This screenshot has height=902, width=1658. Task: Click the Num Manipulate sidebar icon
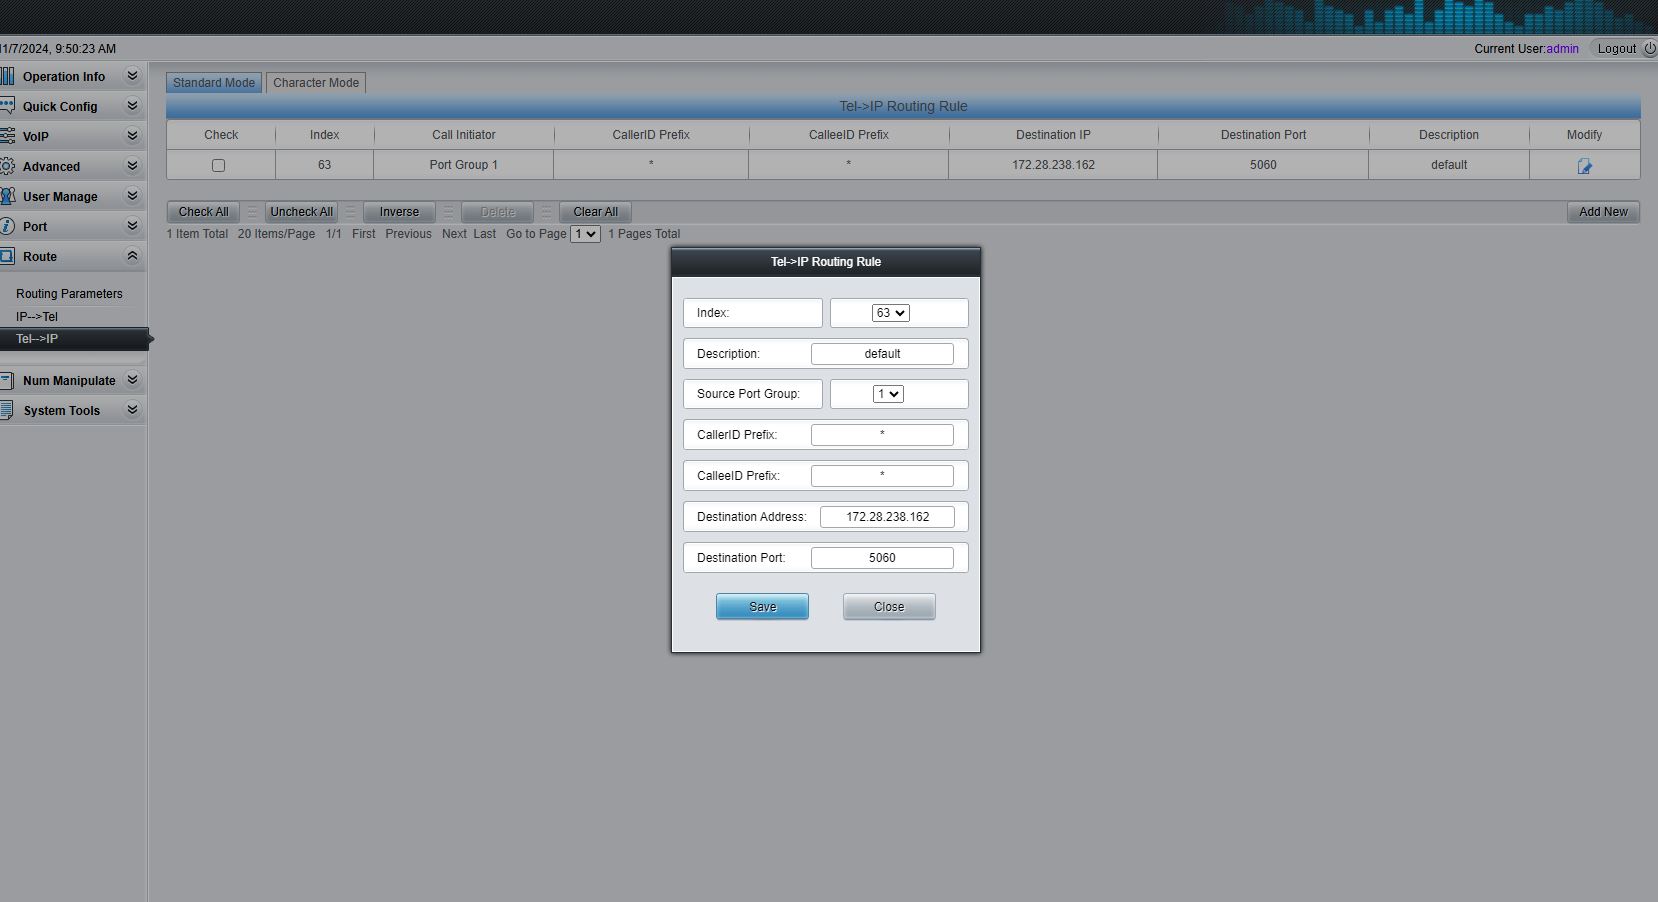[x=7, y=380]
